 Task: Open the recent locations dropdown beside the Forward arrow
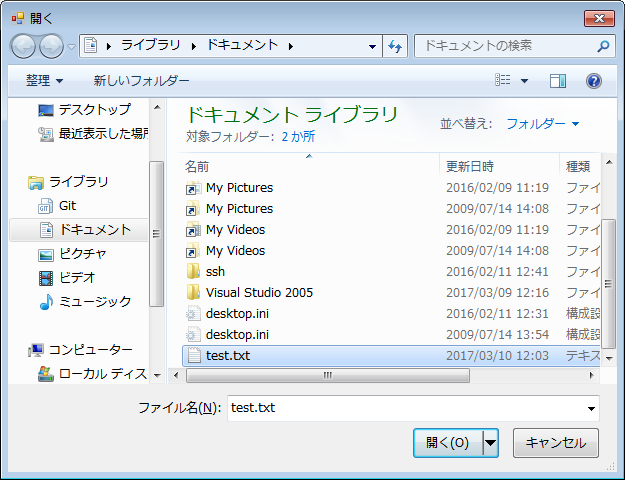coord(71,47)
